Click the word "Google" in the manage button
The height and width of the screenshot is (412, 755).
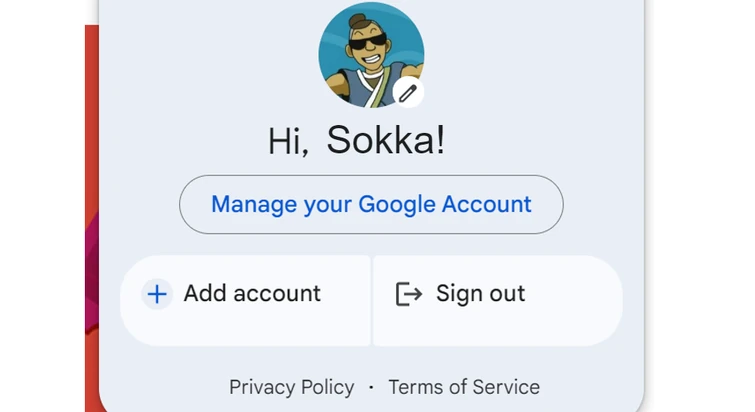click(x=397, y=205)
